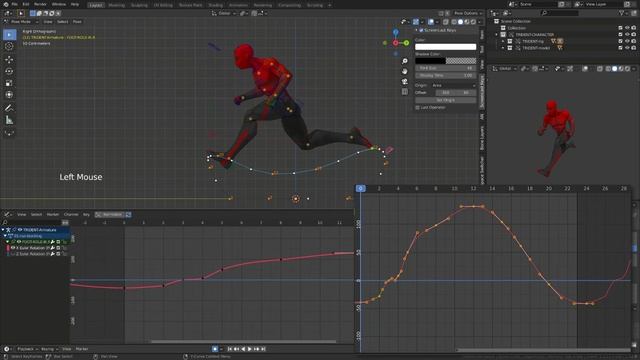Open the Channel menu in graph editor
The height and width of the screenshot is (360, 640).
point(71,215)
